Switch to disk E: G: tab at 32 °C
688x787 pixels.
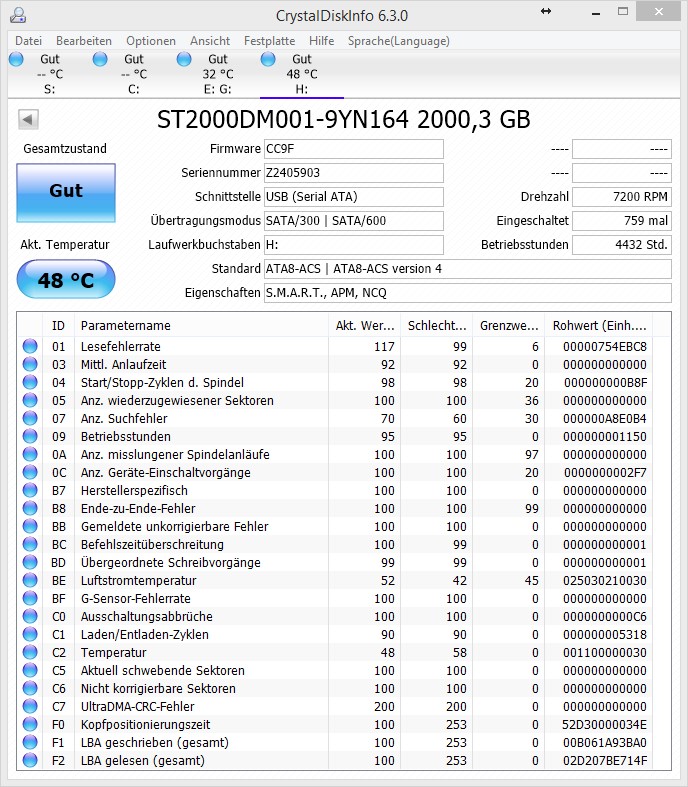coord(217,74)
